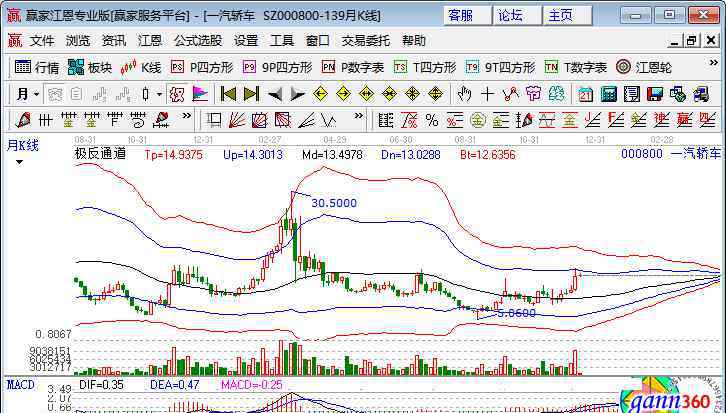Select the vertical lines tool icon
The width and height of the screenshot is (726, 413).
click(x=45, y=120)
